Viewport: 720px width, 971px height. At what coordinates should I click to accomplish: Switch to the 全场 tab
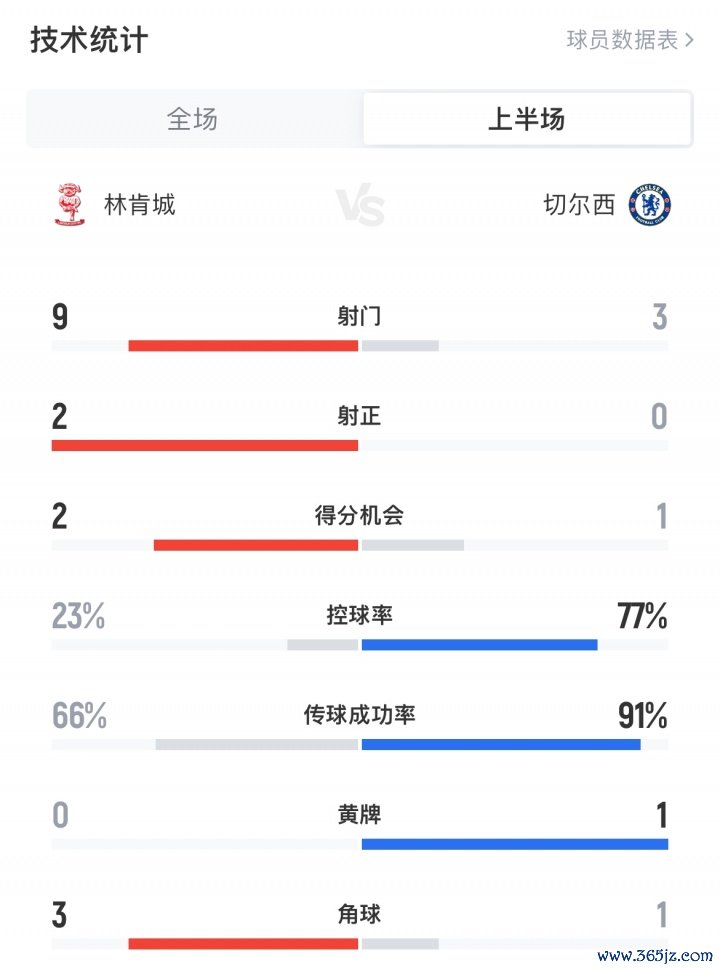(x=193, y=119)
